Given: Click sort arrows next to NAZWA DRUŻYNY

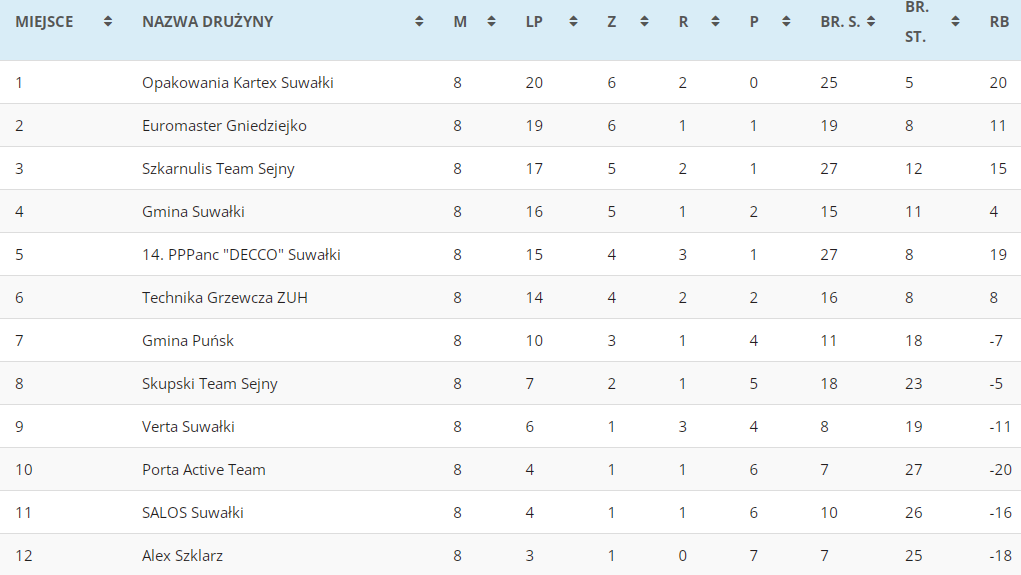Looking at the screenshot, I should (419, 22).
